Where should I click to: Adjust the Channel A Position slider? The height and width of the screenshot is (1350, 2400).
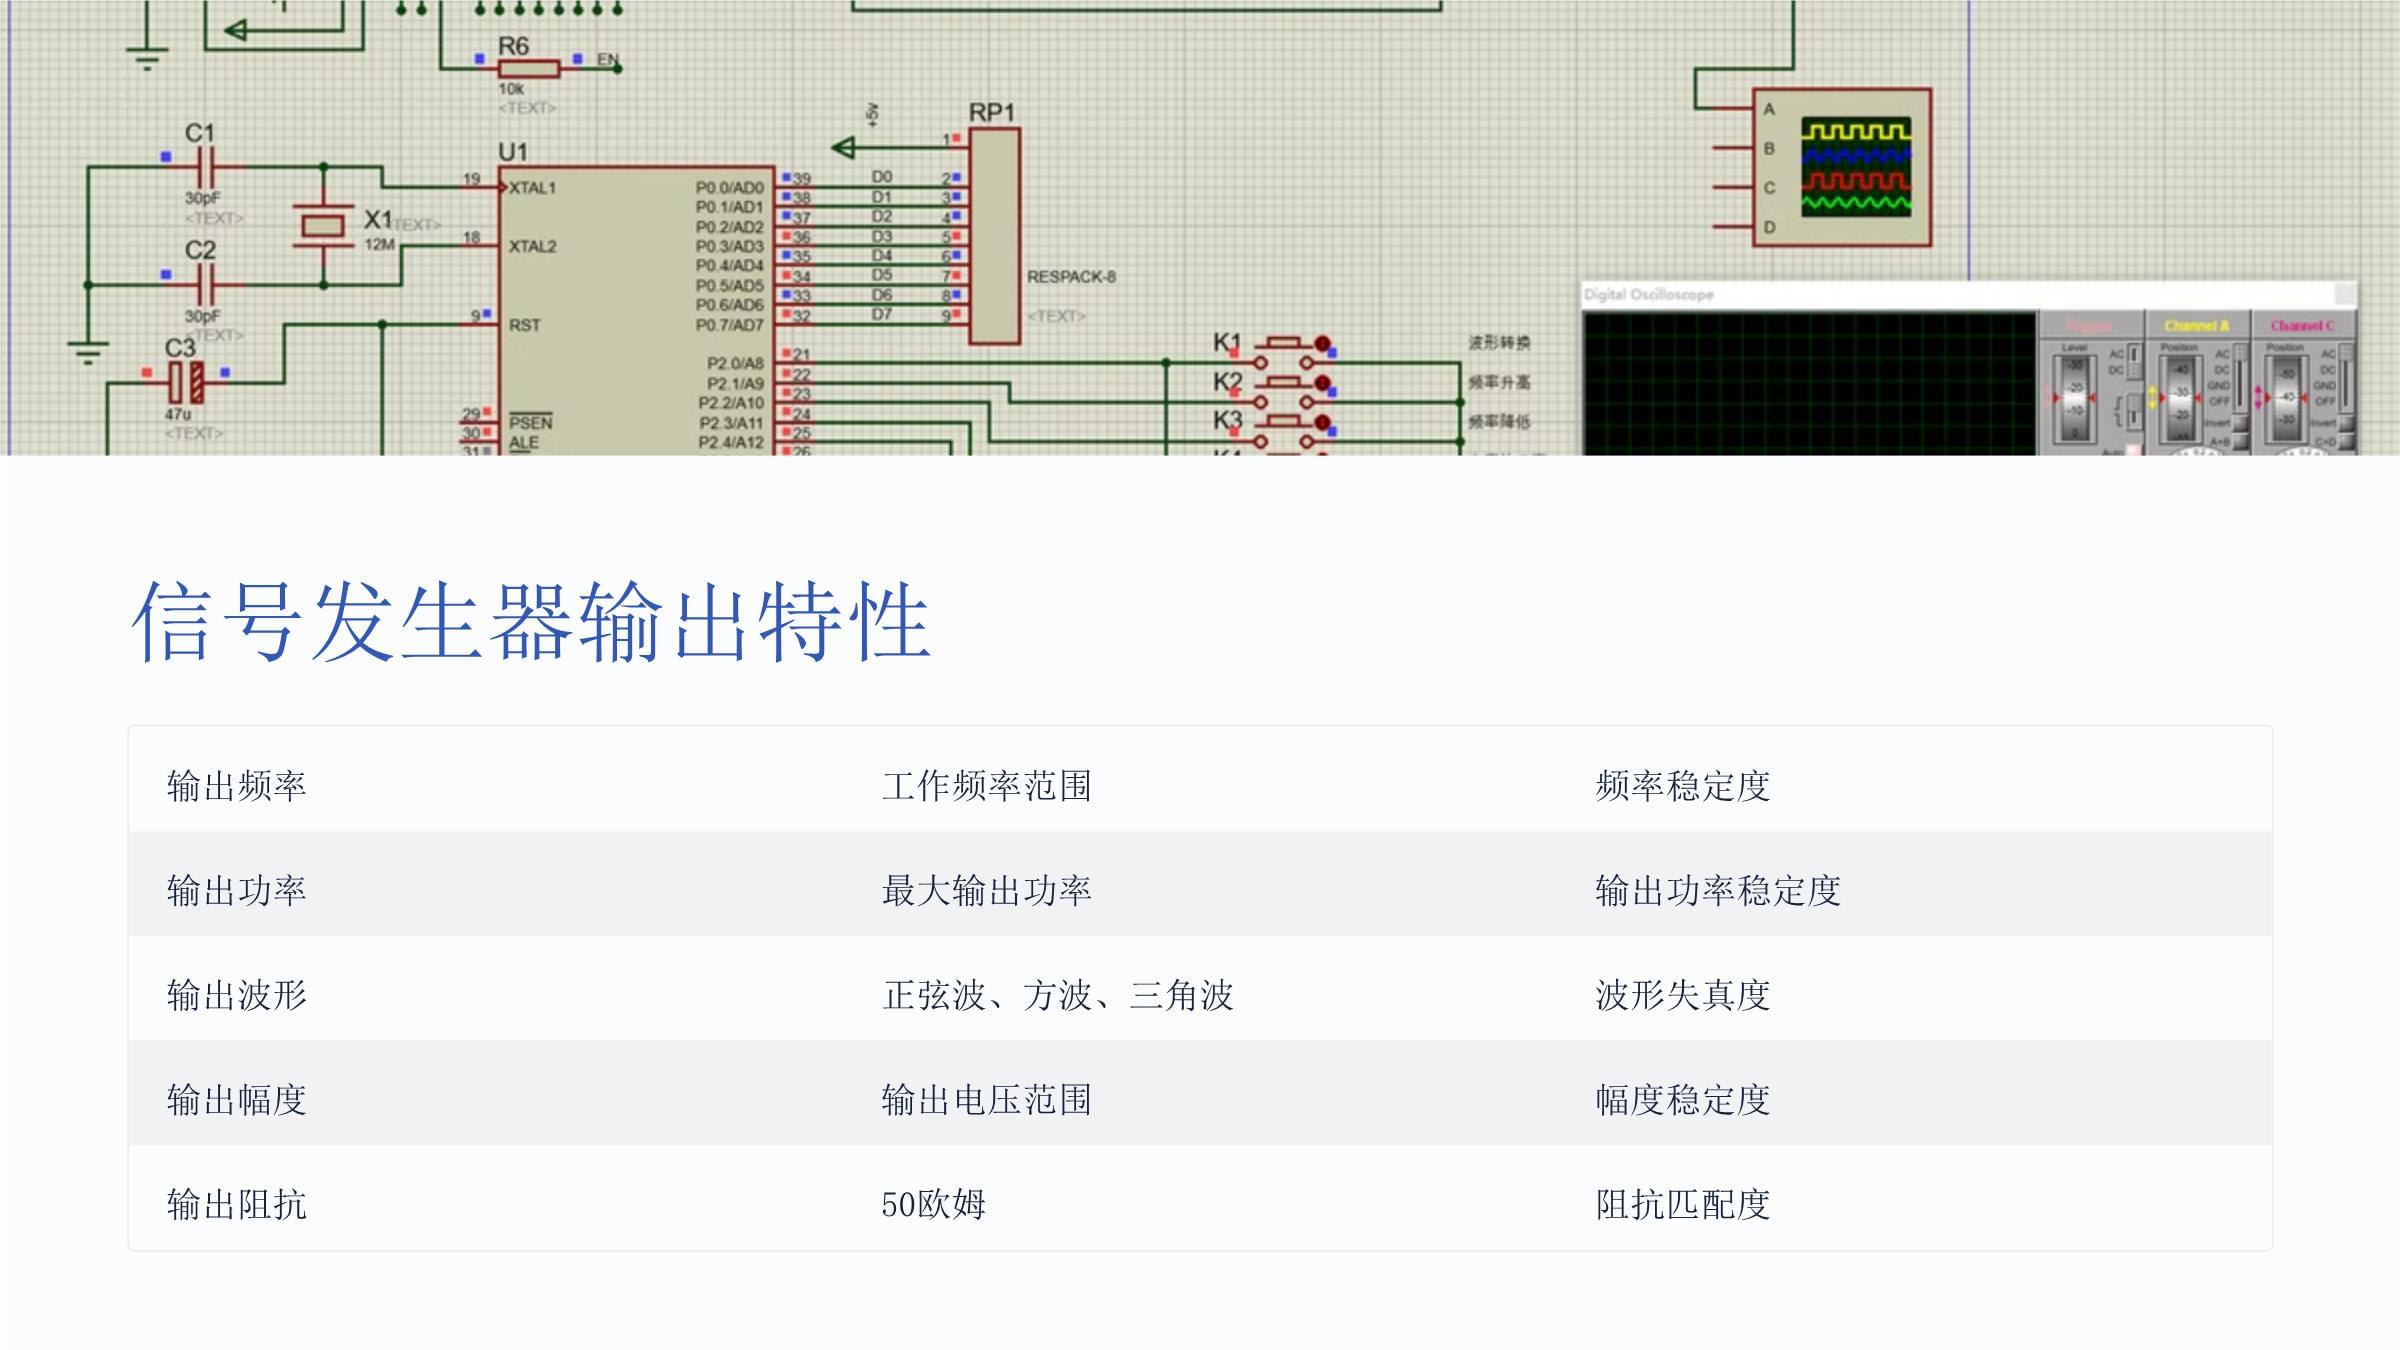[x=2180, y=398]
